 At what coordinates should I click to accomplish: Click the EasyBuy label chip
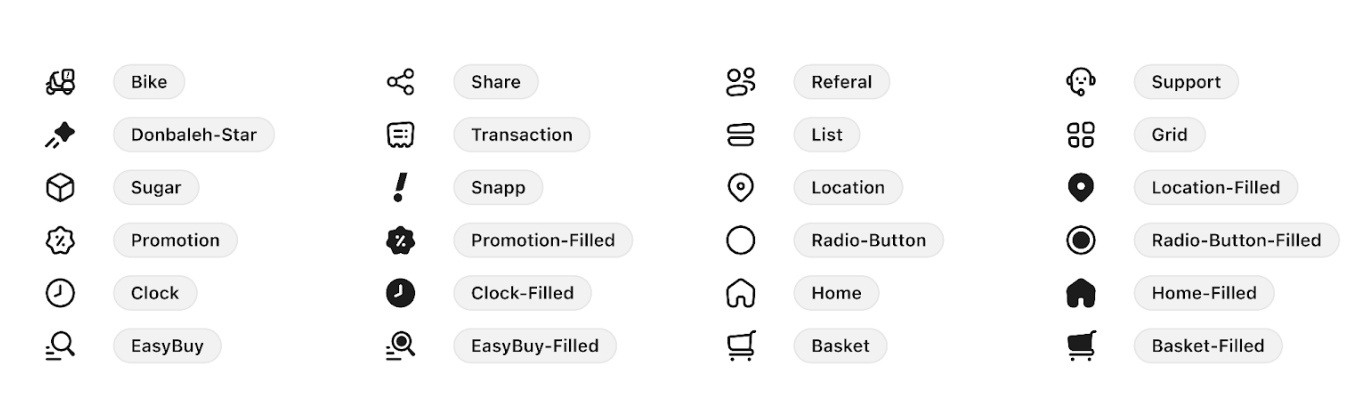pyautogui.click(x=167, y=346)
